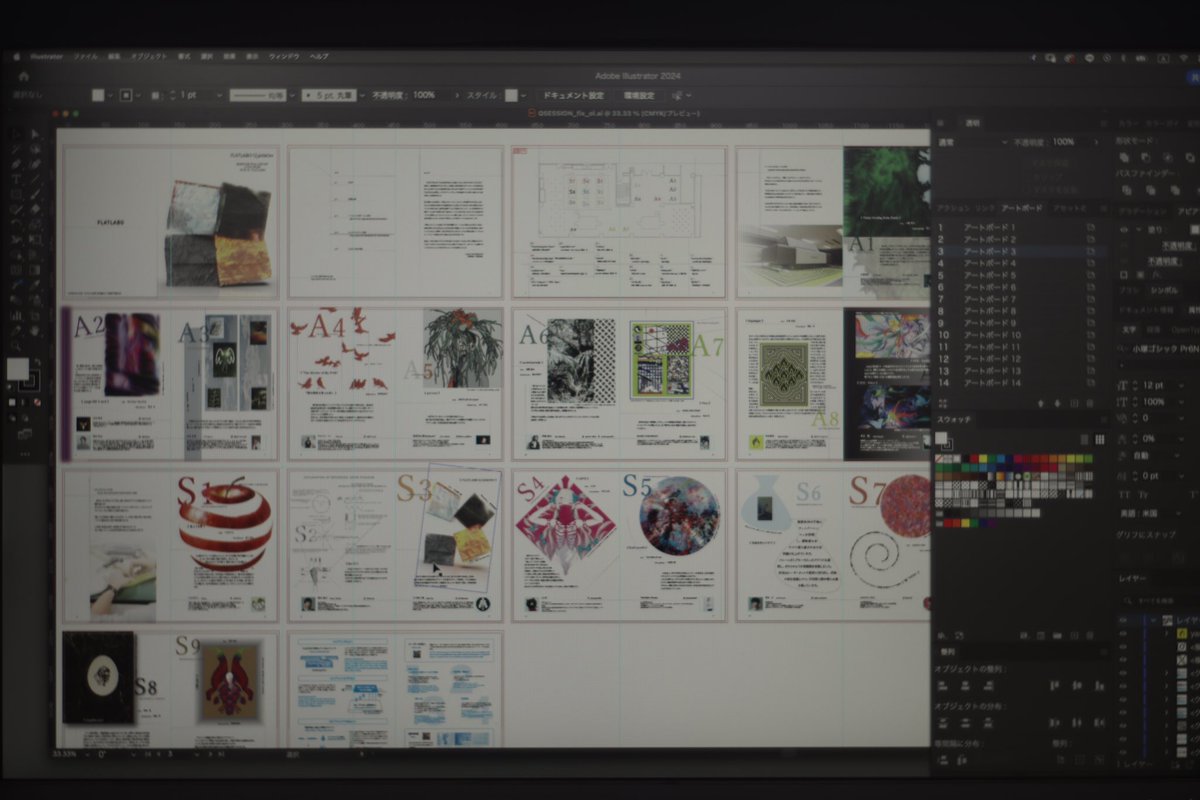Toggle visibility of the top layer row
Image resolution: width=1200 pixels, height=800 pixels.
point(1123,620)
